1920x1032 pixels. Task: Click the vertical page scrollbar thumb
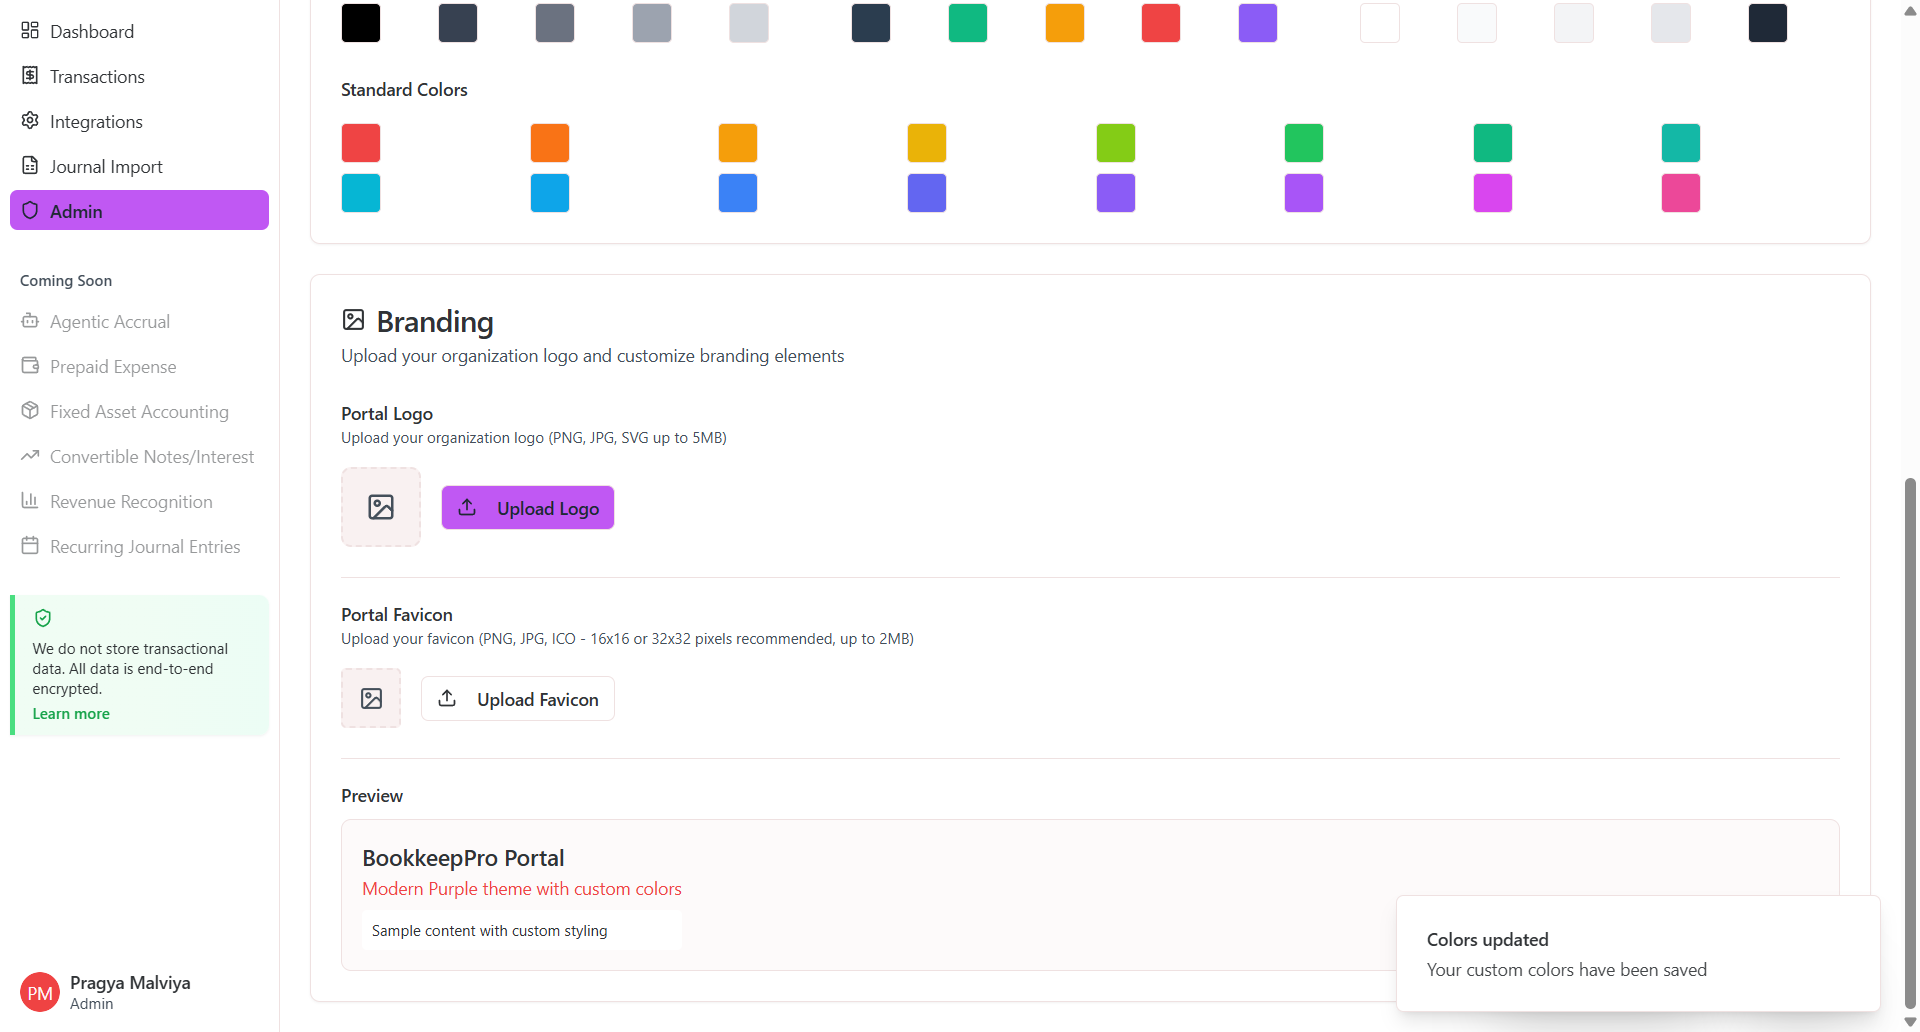(1910, 740)
